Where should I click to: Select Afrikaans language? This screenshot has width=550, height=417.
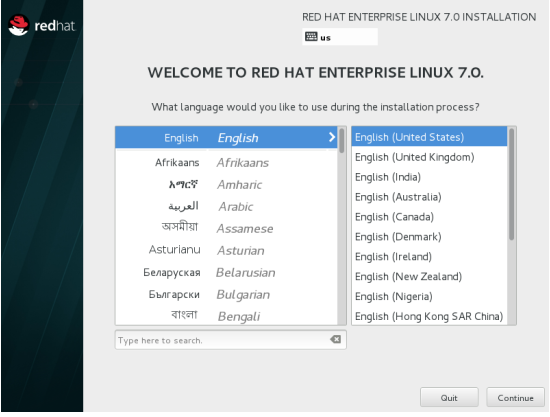pos(226,163)
